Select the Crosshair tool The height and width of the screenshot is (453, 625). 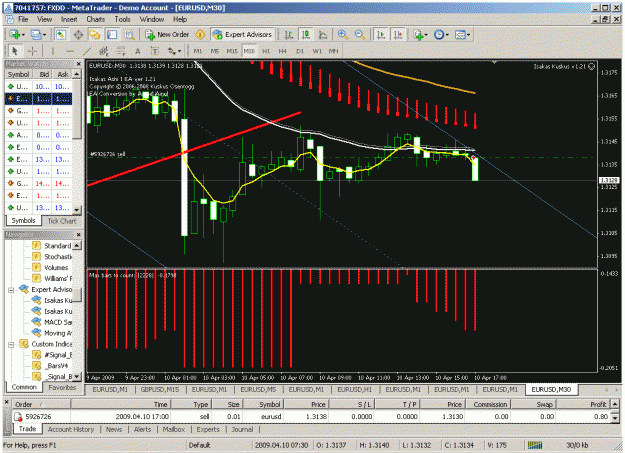pos(32,51)
